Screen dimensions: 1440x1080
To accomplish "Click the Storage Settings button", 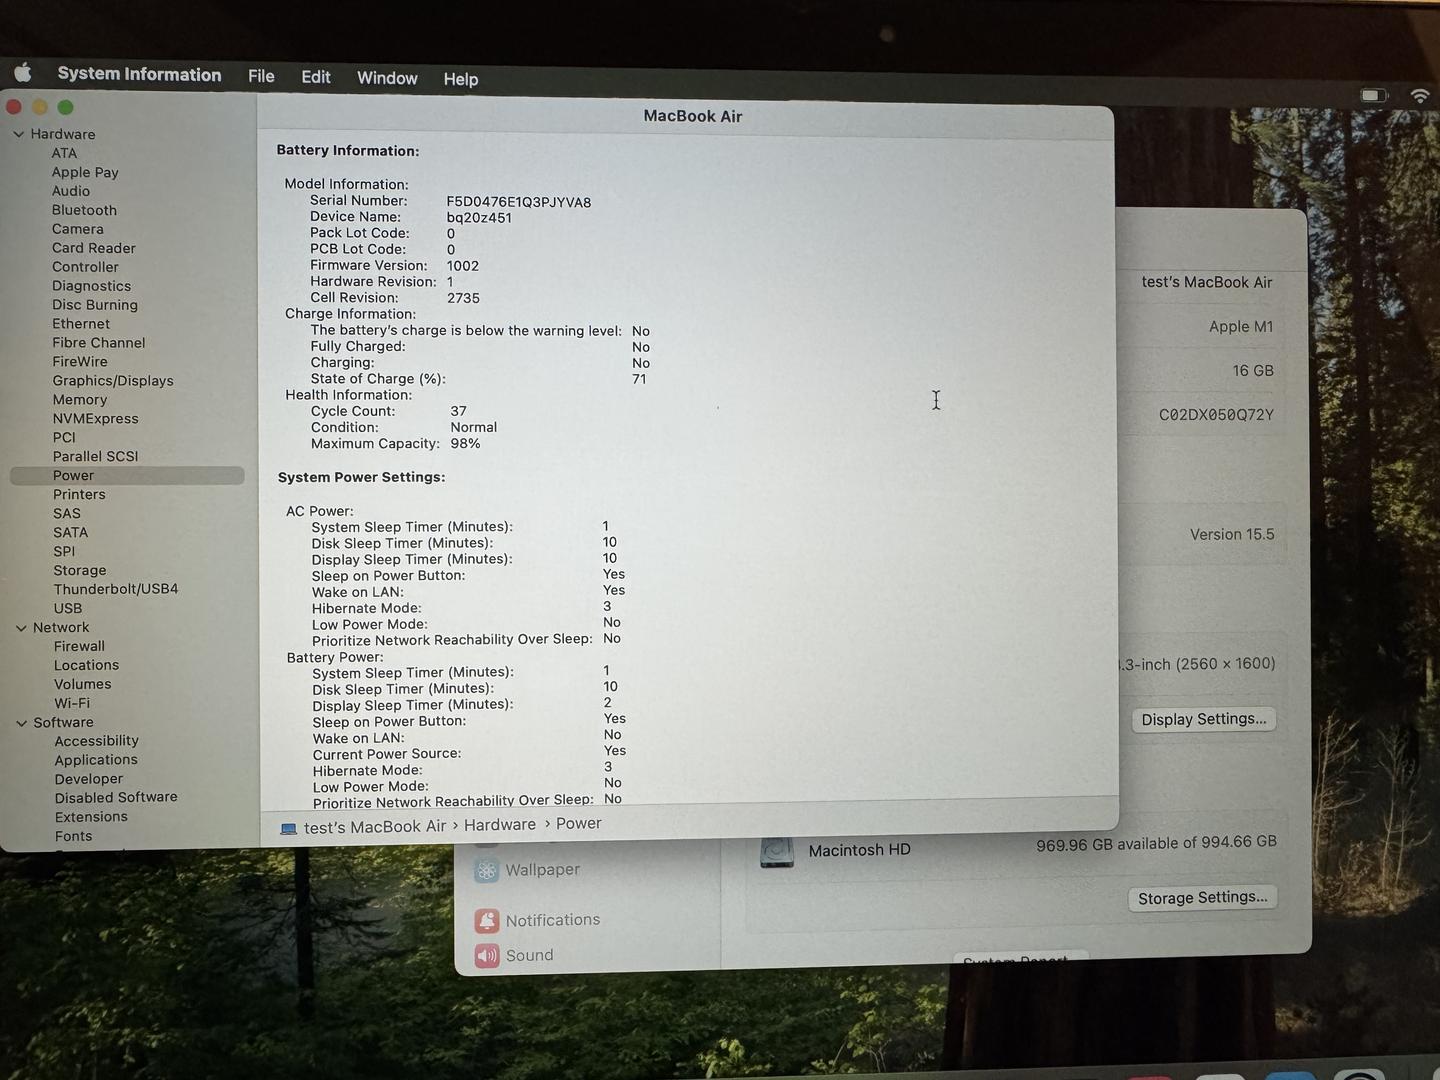I will coord(1202,898).
